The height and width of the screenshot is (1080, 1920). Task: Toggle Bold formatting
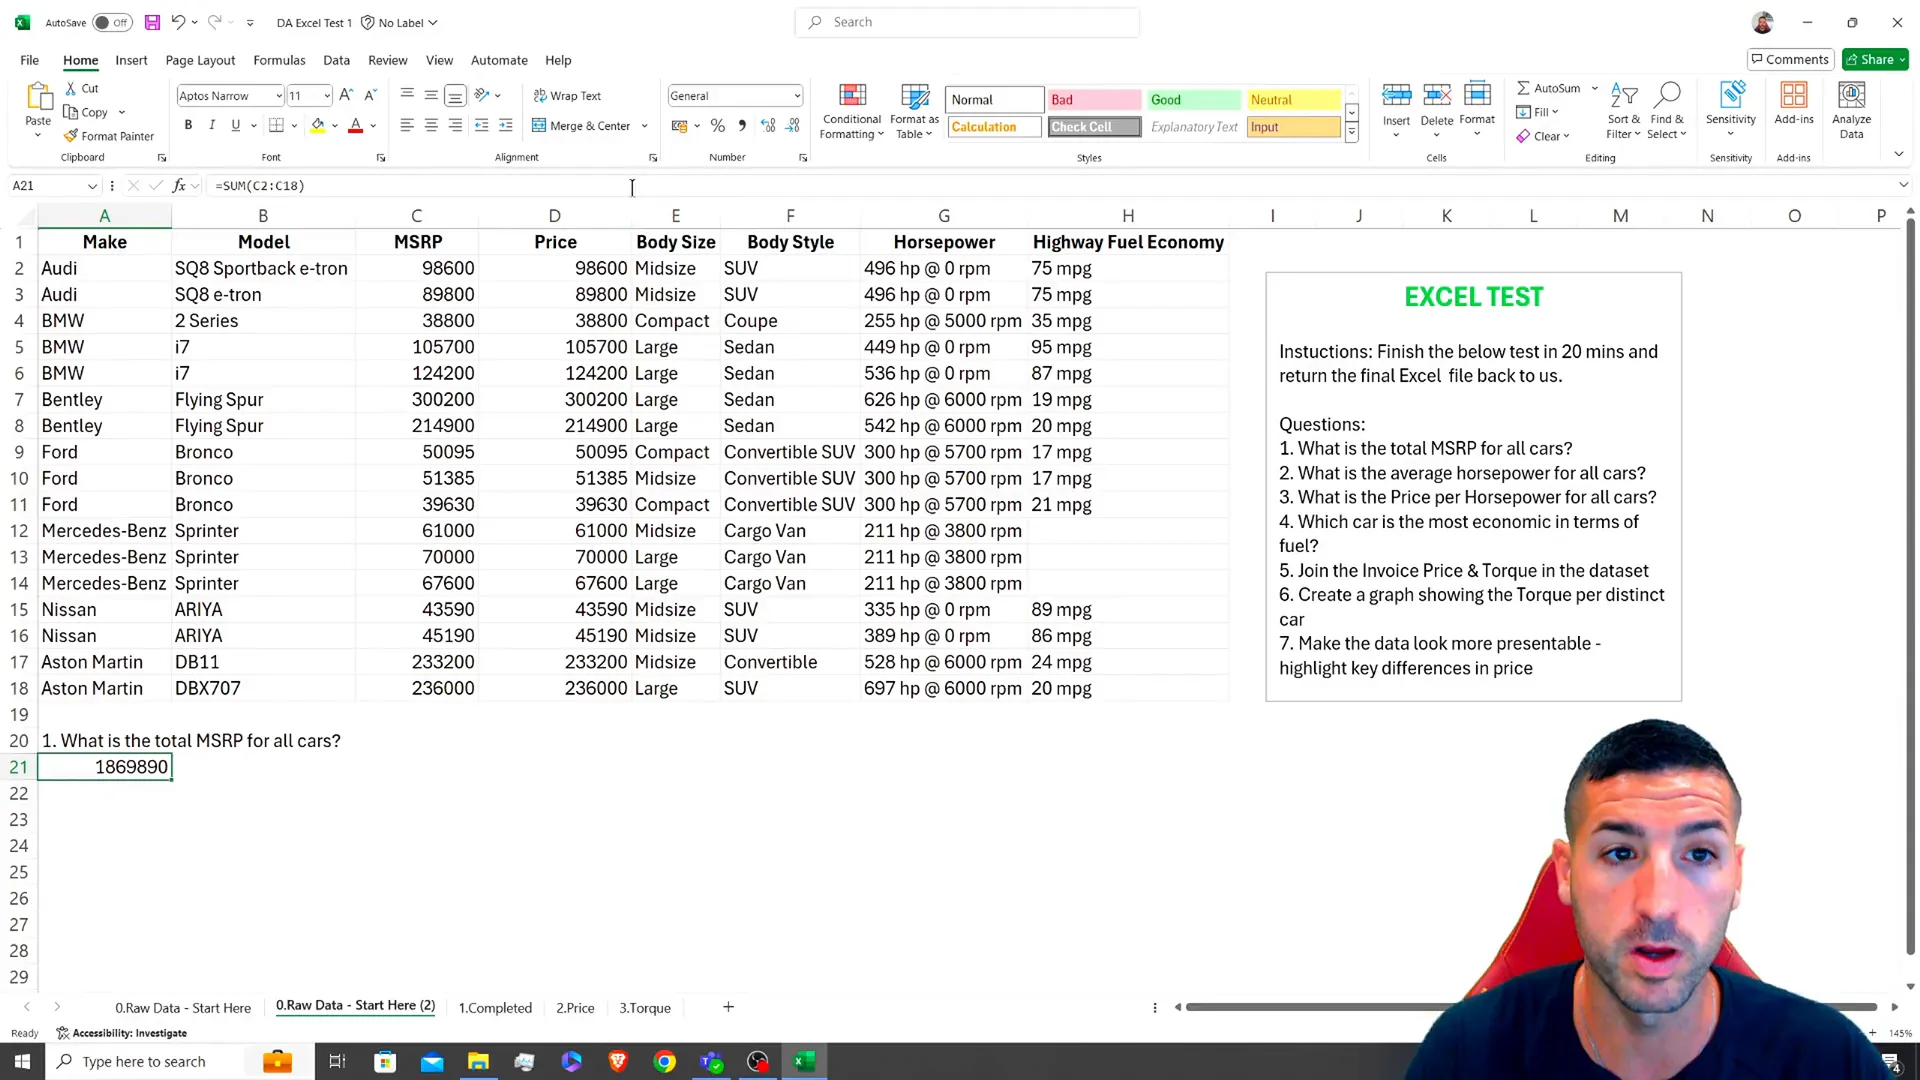click(x=188, y=125)
